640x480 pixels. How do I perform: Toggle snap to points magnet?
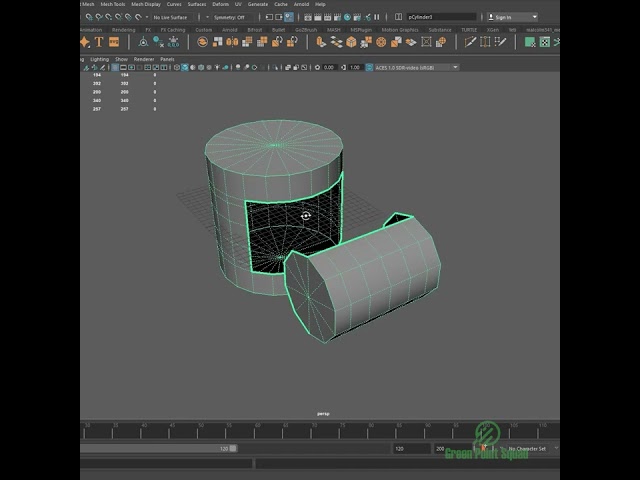click(x=109, y=17)
